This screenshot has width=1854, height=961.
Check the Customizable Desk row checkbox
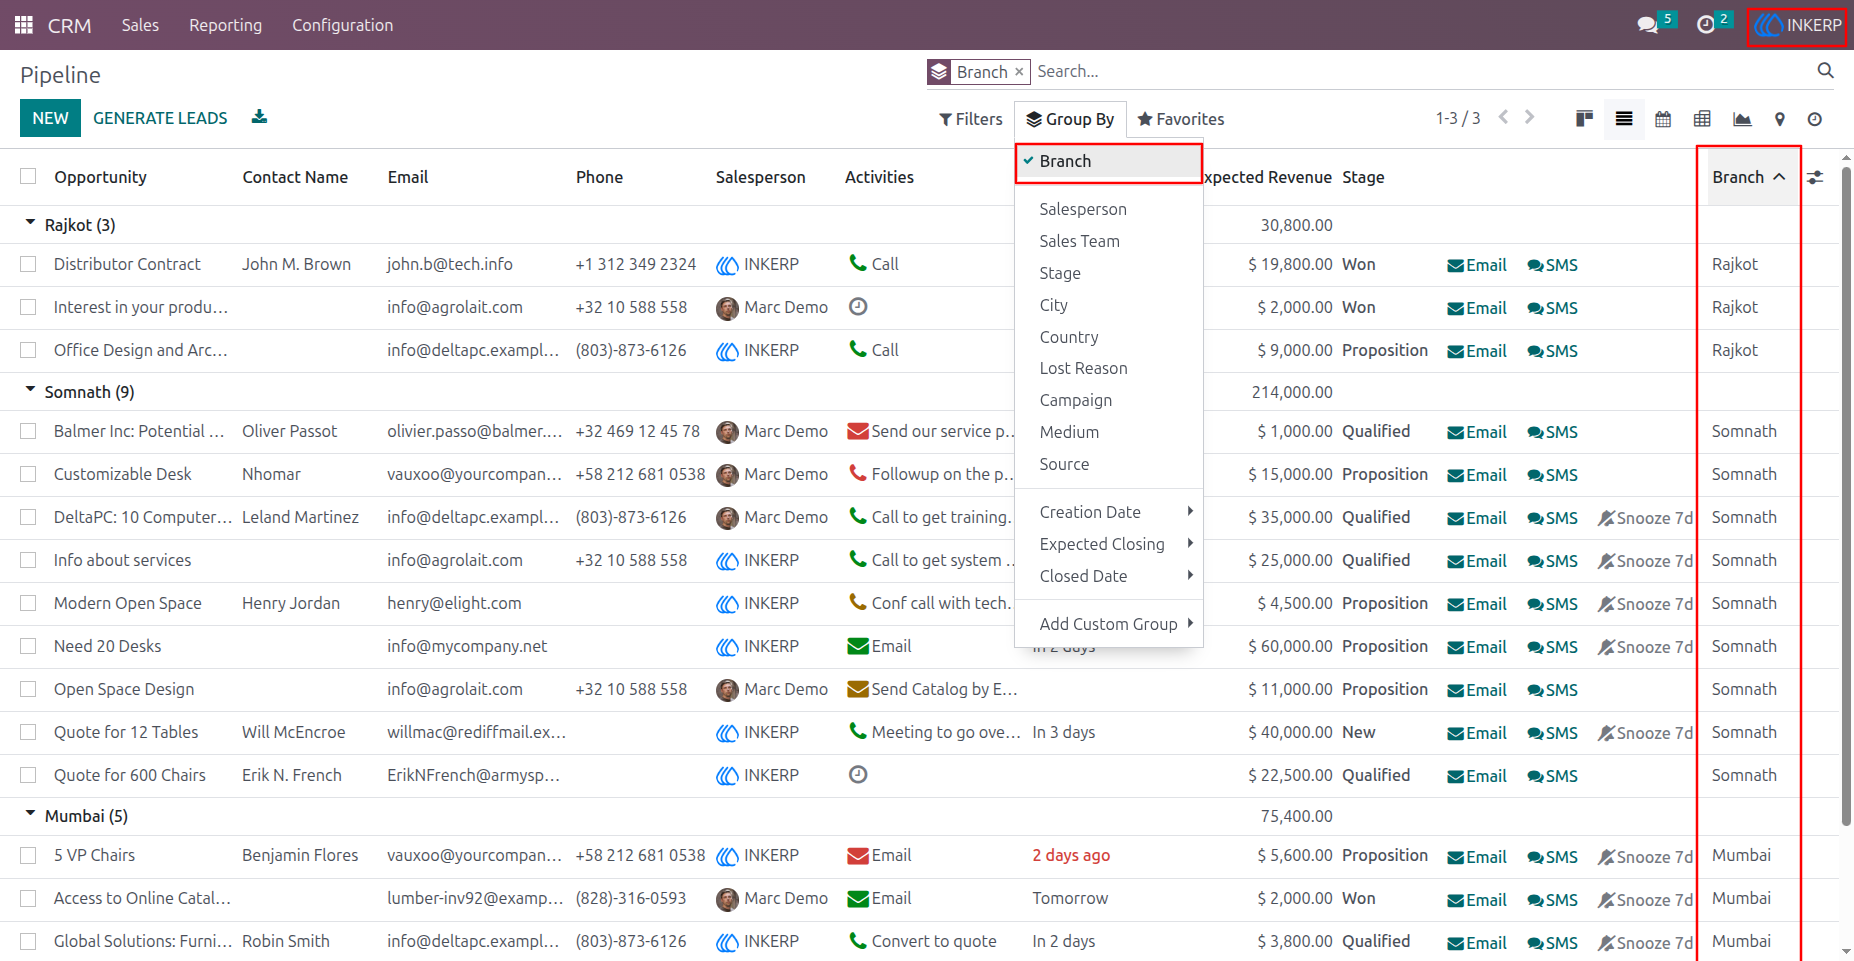point(28,474)
